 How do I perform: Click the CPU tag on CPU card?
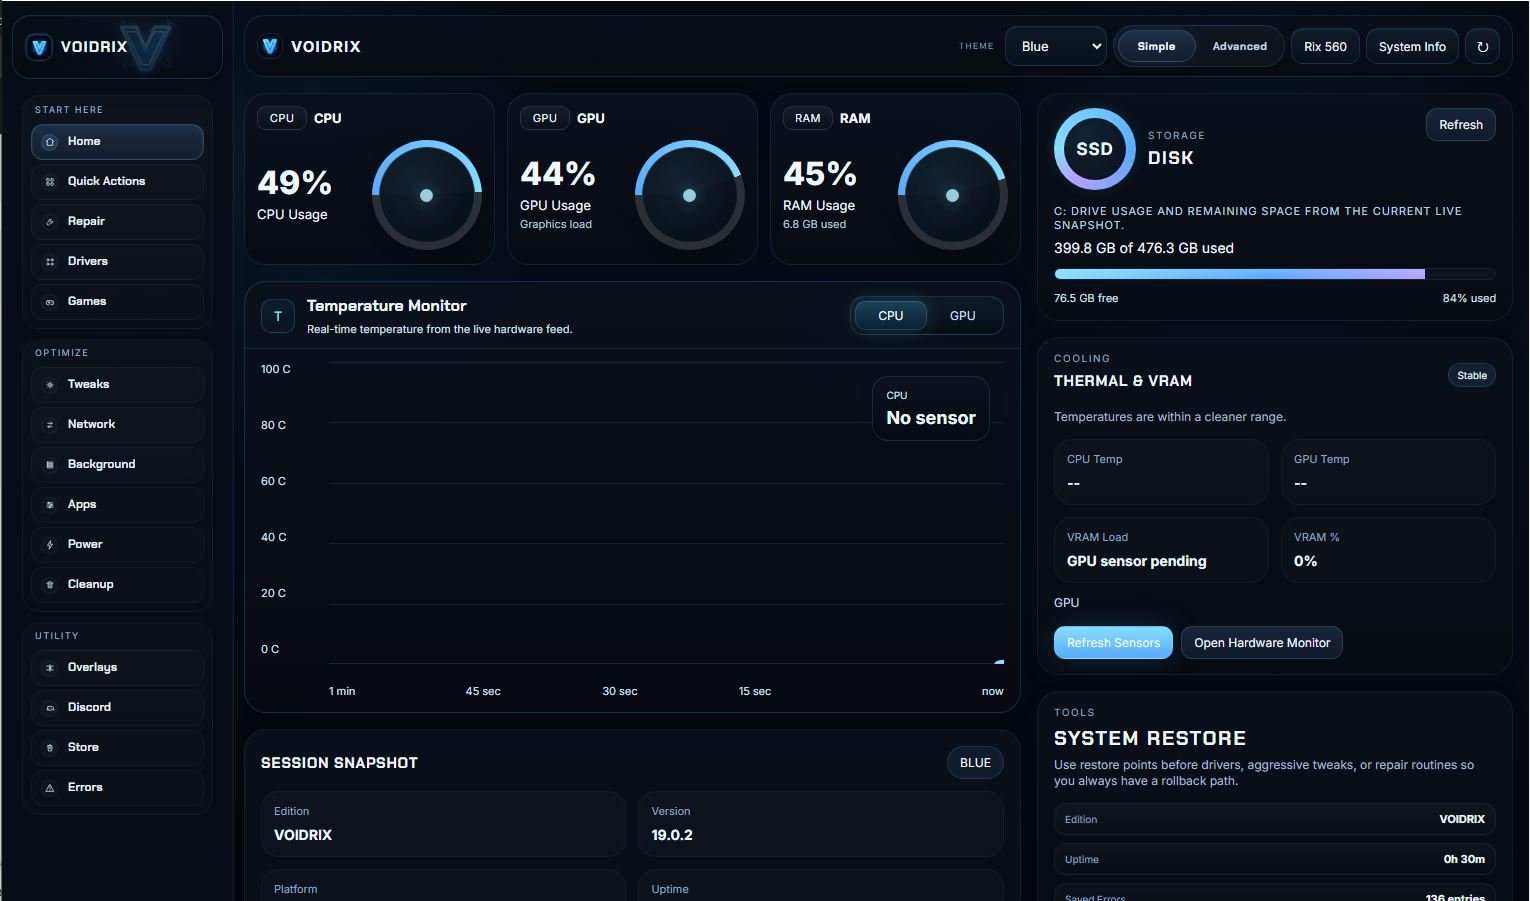(282, 118)
